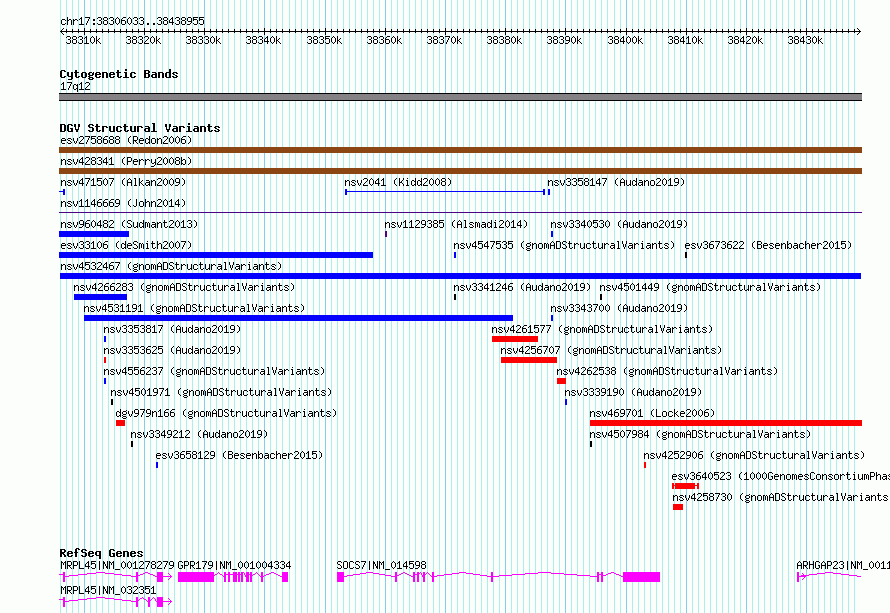Click the nsv4261577 red variant bar
This screenshot has height=613, width=890.
point(515,339)
